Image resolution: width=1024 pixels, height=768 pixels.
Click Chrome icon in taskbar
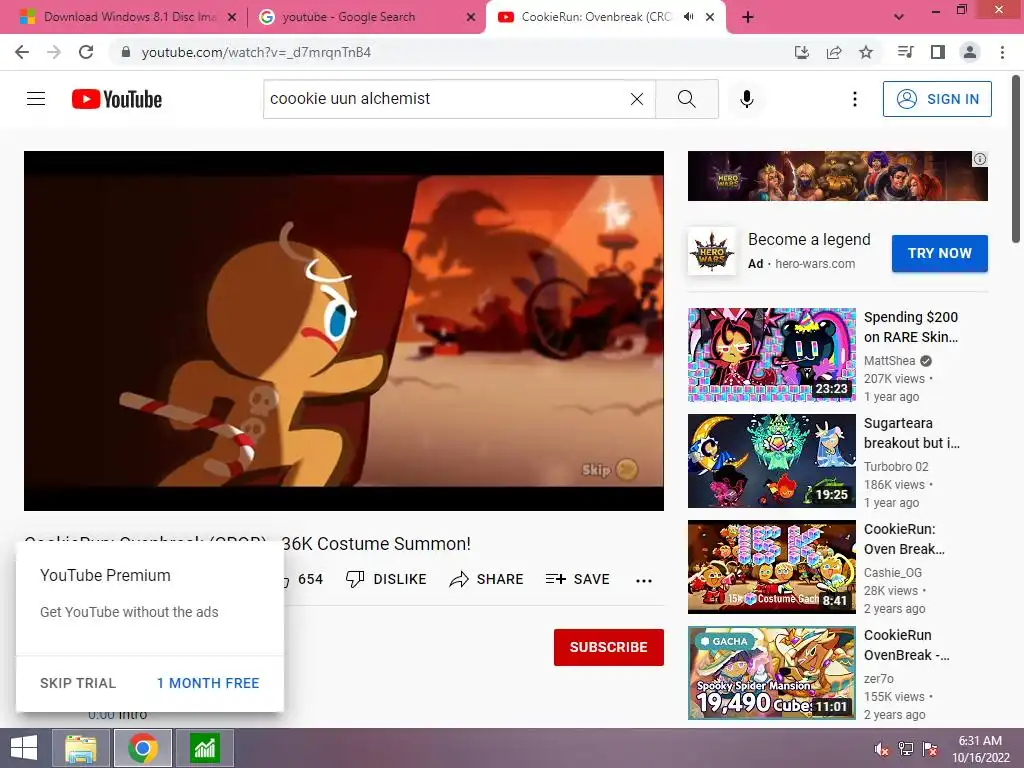click(x=143, y=748)
